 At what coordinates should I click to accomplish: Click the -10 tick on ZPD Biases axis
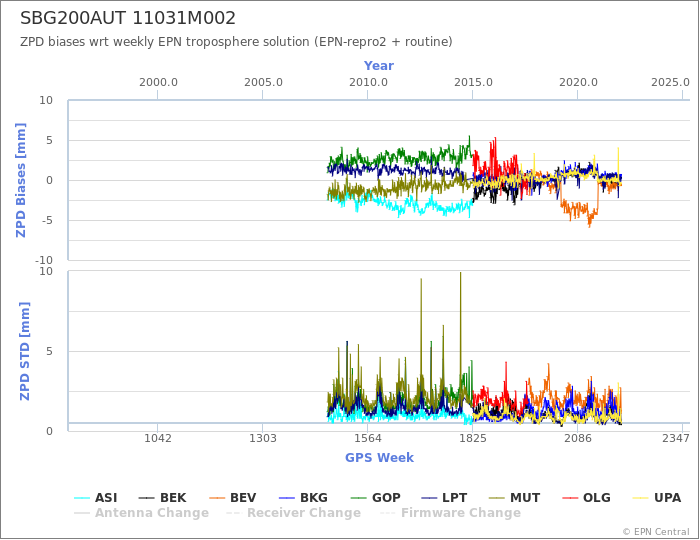(x=44, y=260)
